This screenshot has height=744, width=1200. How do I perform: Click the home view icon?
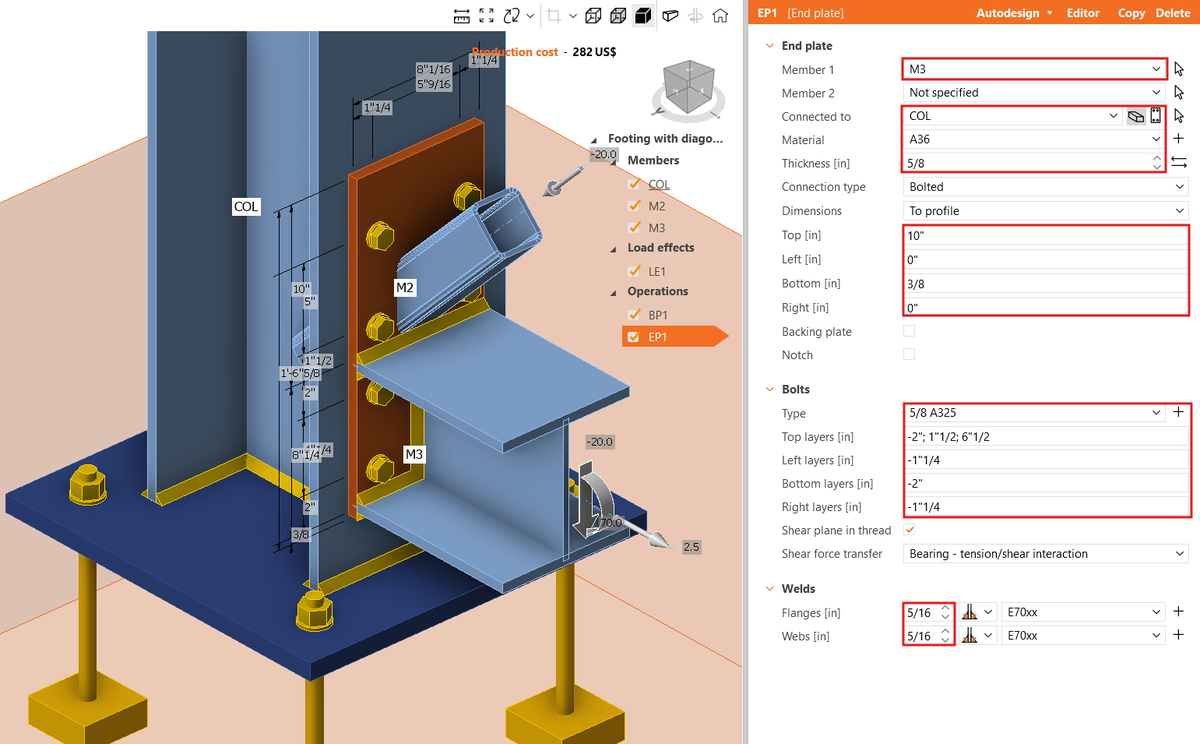(721, 15)
